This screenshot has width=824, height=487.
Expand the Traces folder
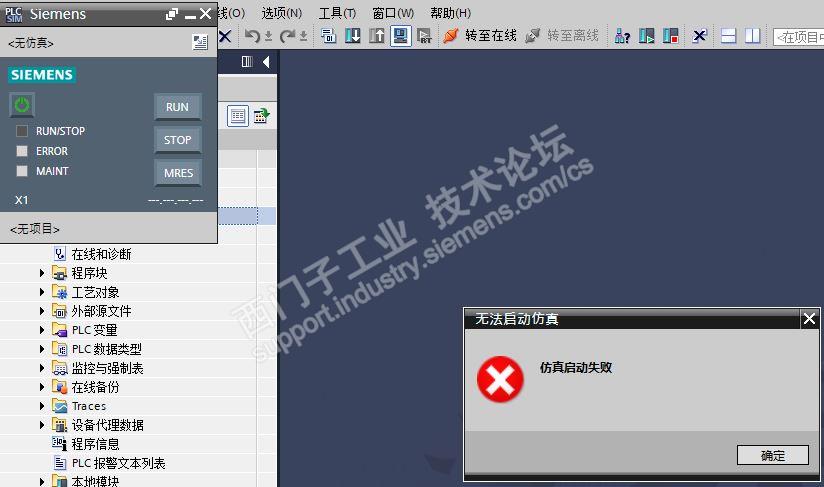click(42, 406)
